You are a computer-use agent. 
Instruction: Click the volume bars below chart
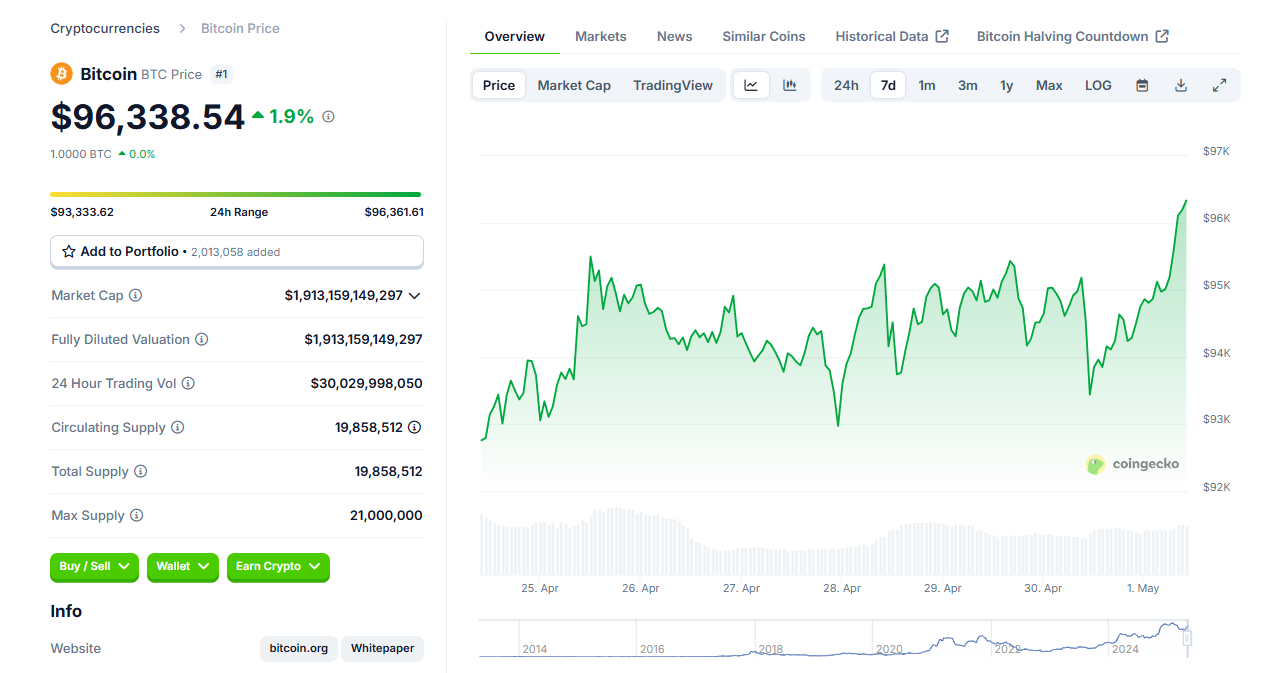(834, 542)
